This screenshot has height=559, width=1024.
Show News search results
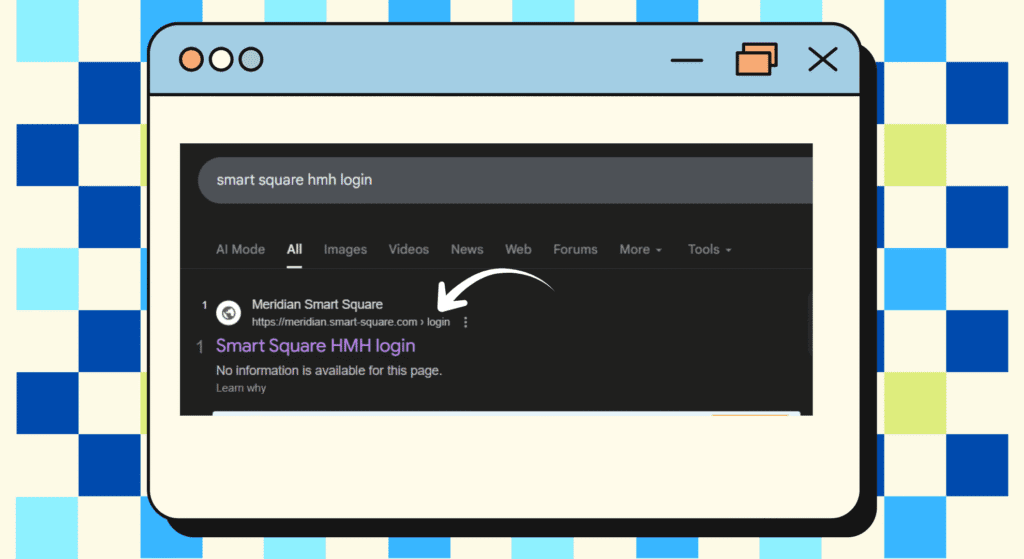(467, 249)
